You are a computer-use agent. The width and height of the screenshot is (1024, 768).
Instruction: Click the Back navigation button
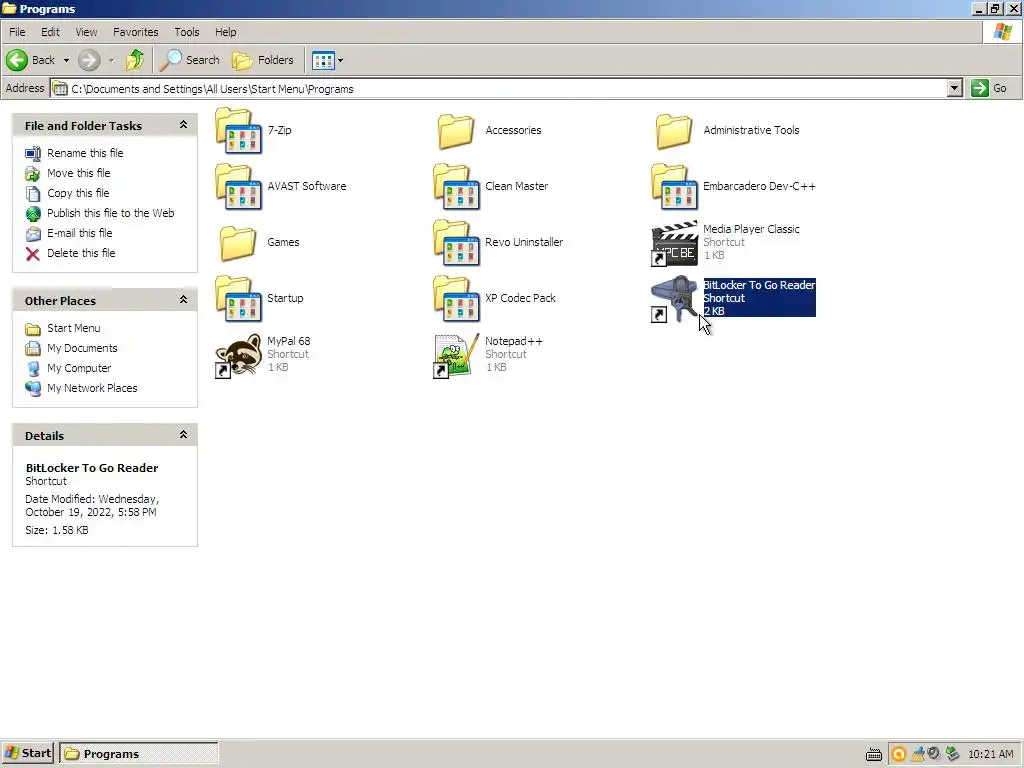[31, 60]
